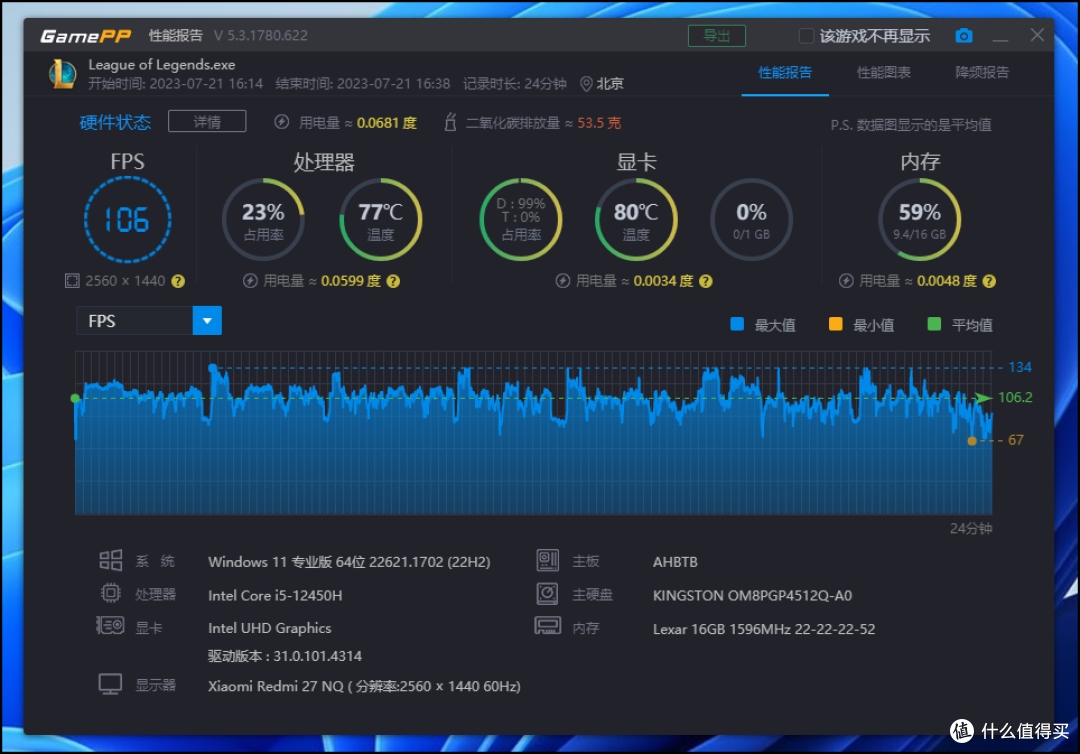
Task: Click the average 106.2 arrow marker
Action: [x=983, y=398]
